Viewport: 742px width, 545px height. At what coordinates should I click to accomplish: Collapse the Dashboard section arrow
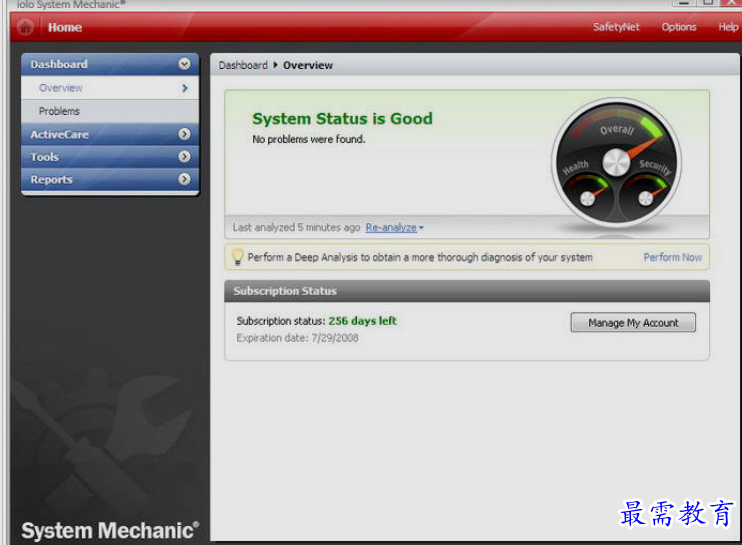pos(184,64)
